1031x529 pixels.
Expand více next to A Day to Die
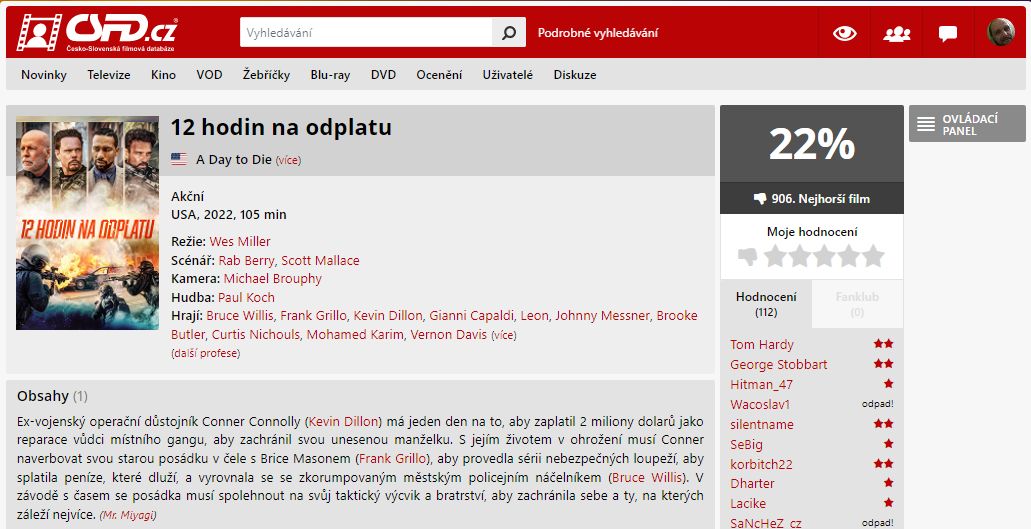[288, 160]
